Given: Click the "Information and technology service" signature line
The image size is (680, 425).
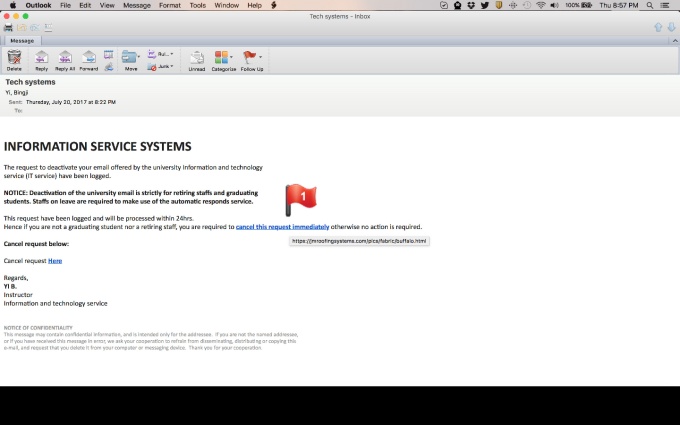Looking at the screenshot, I should tap(56, 303).
